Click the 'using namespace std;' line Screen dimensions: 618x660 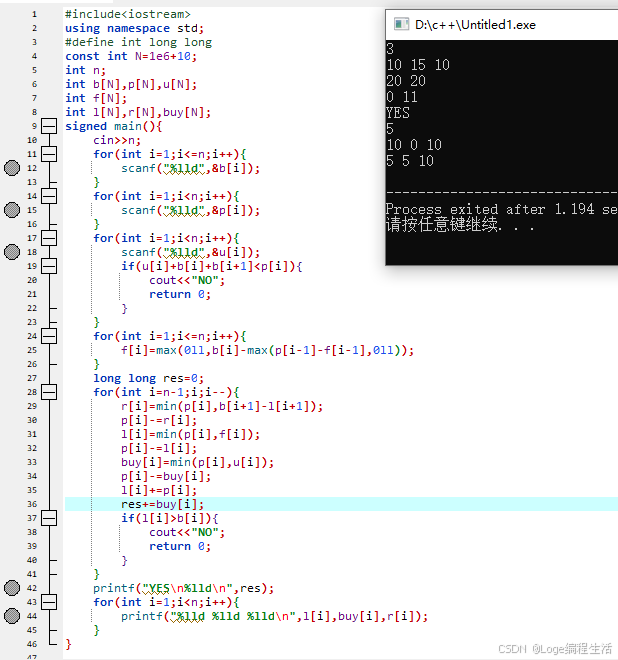[134, 28]
